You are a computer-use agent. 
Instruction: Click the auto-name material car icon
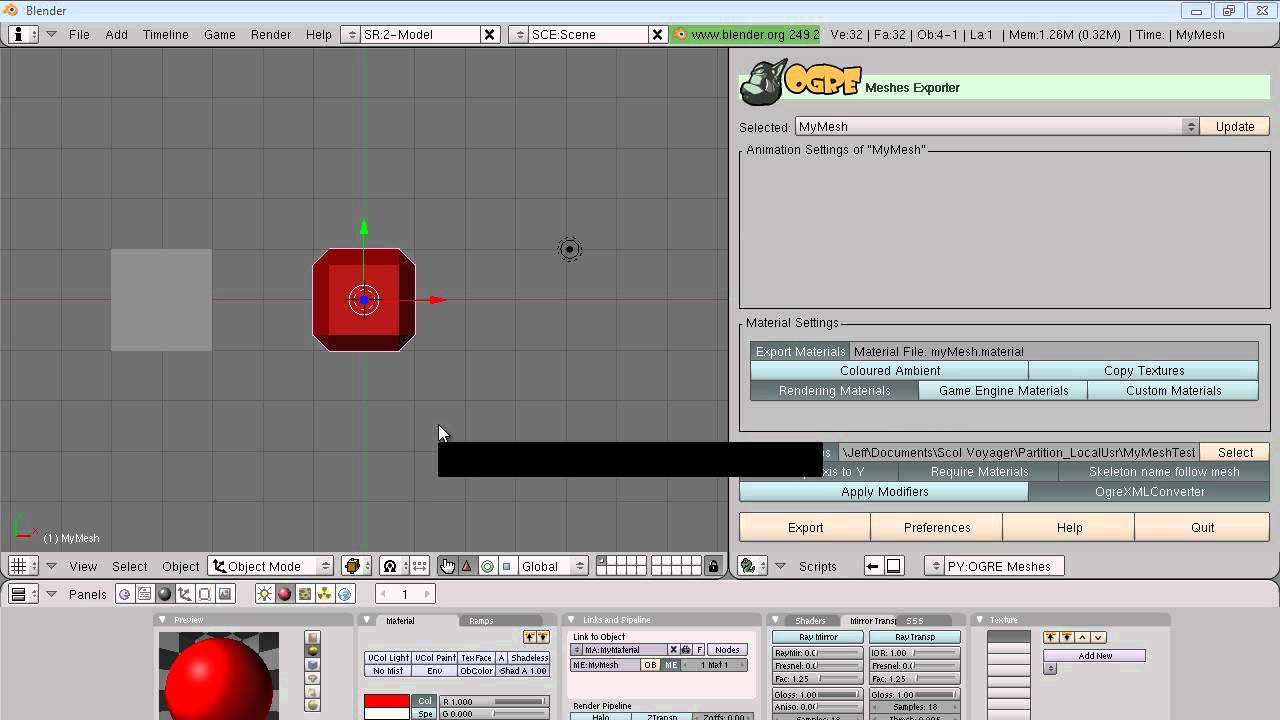pos(686,650)
